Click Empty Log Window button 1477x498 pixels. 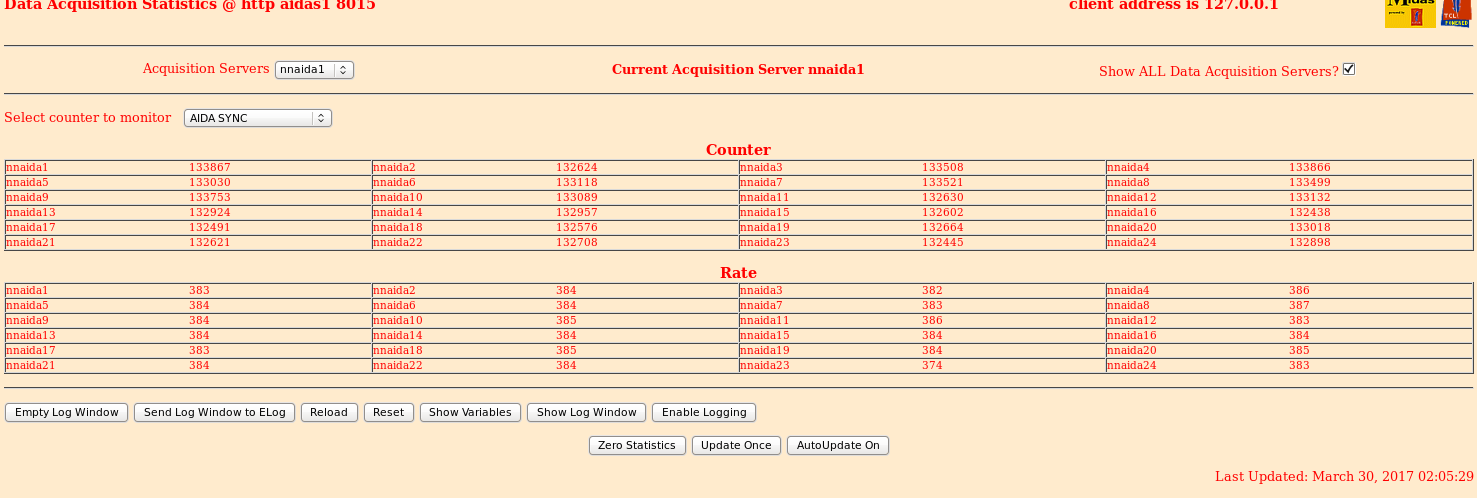[x=66, y=412]
